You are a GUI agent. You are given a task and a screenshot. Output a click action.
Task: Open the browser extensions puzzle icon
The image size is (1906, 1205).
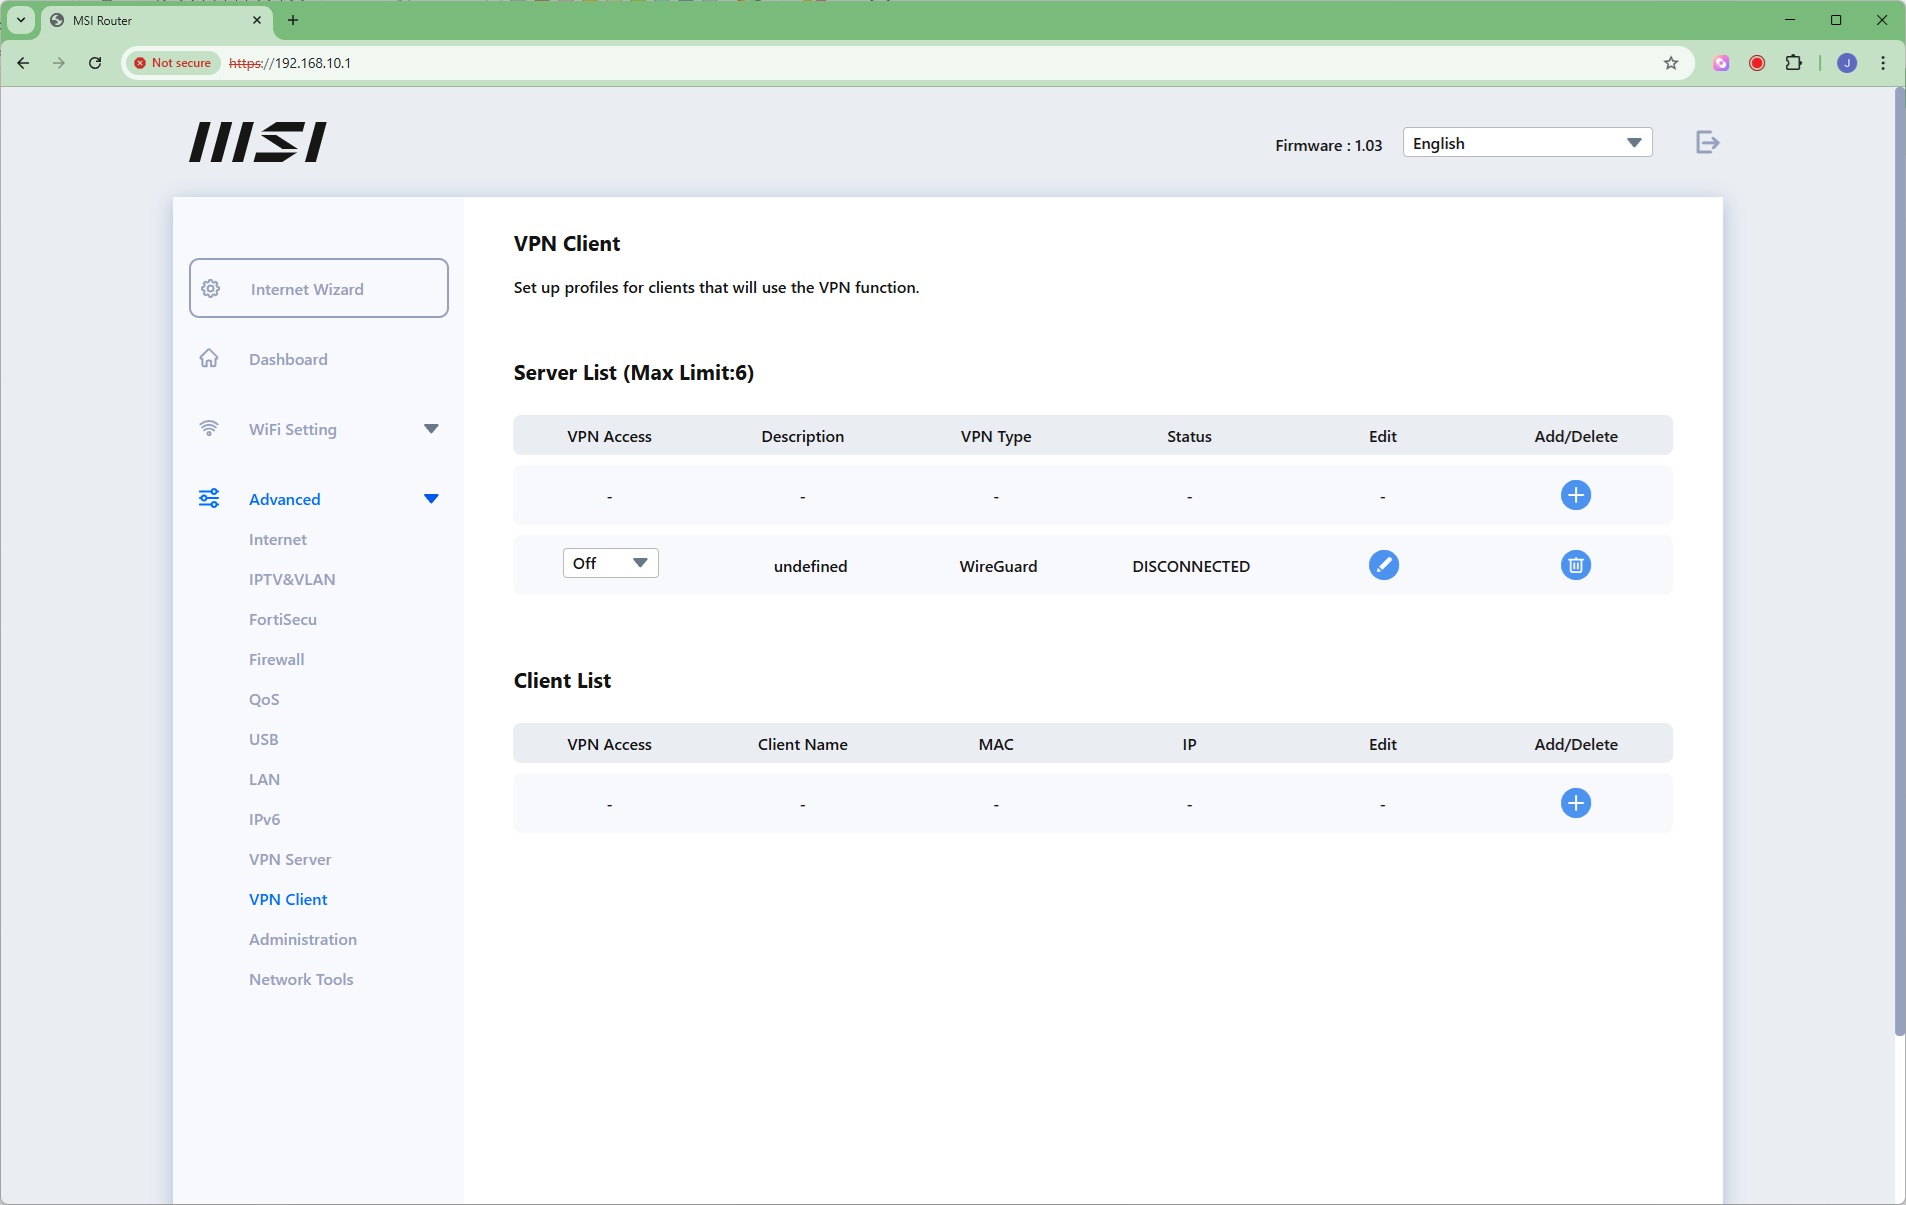1793,63
